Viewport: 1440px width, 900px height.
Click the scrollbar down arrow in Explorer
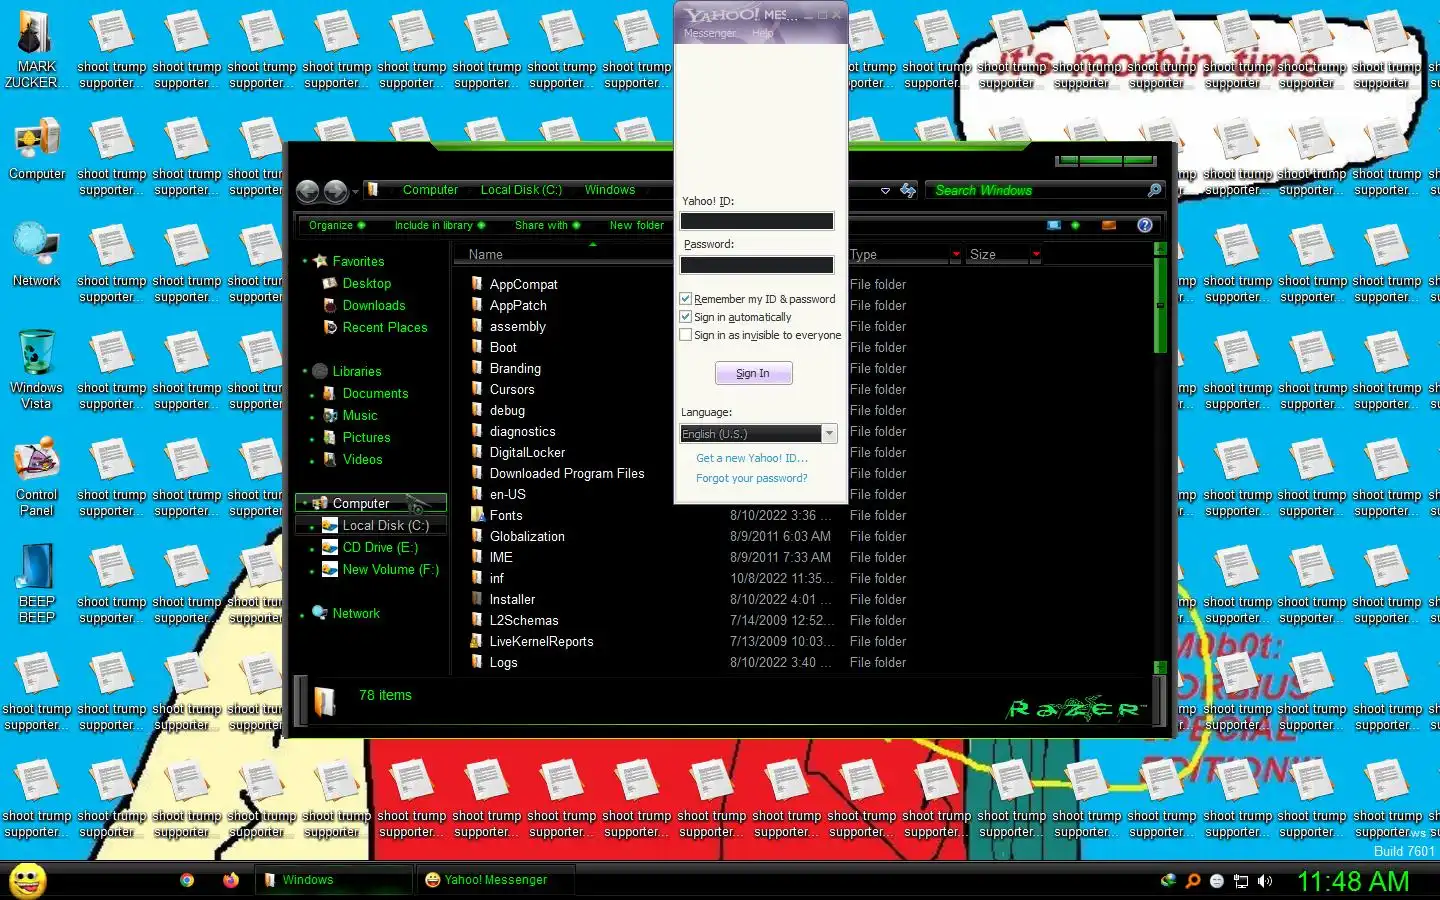click(1160, 666)
